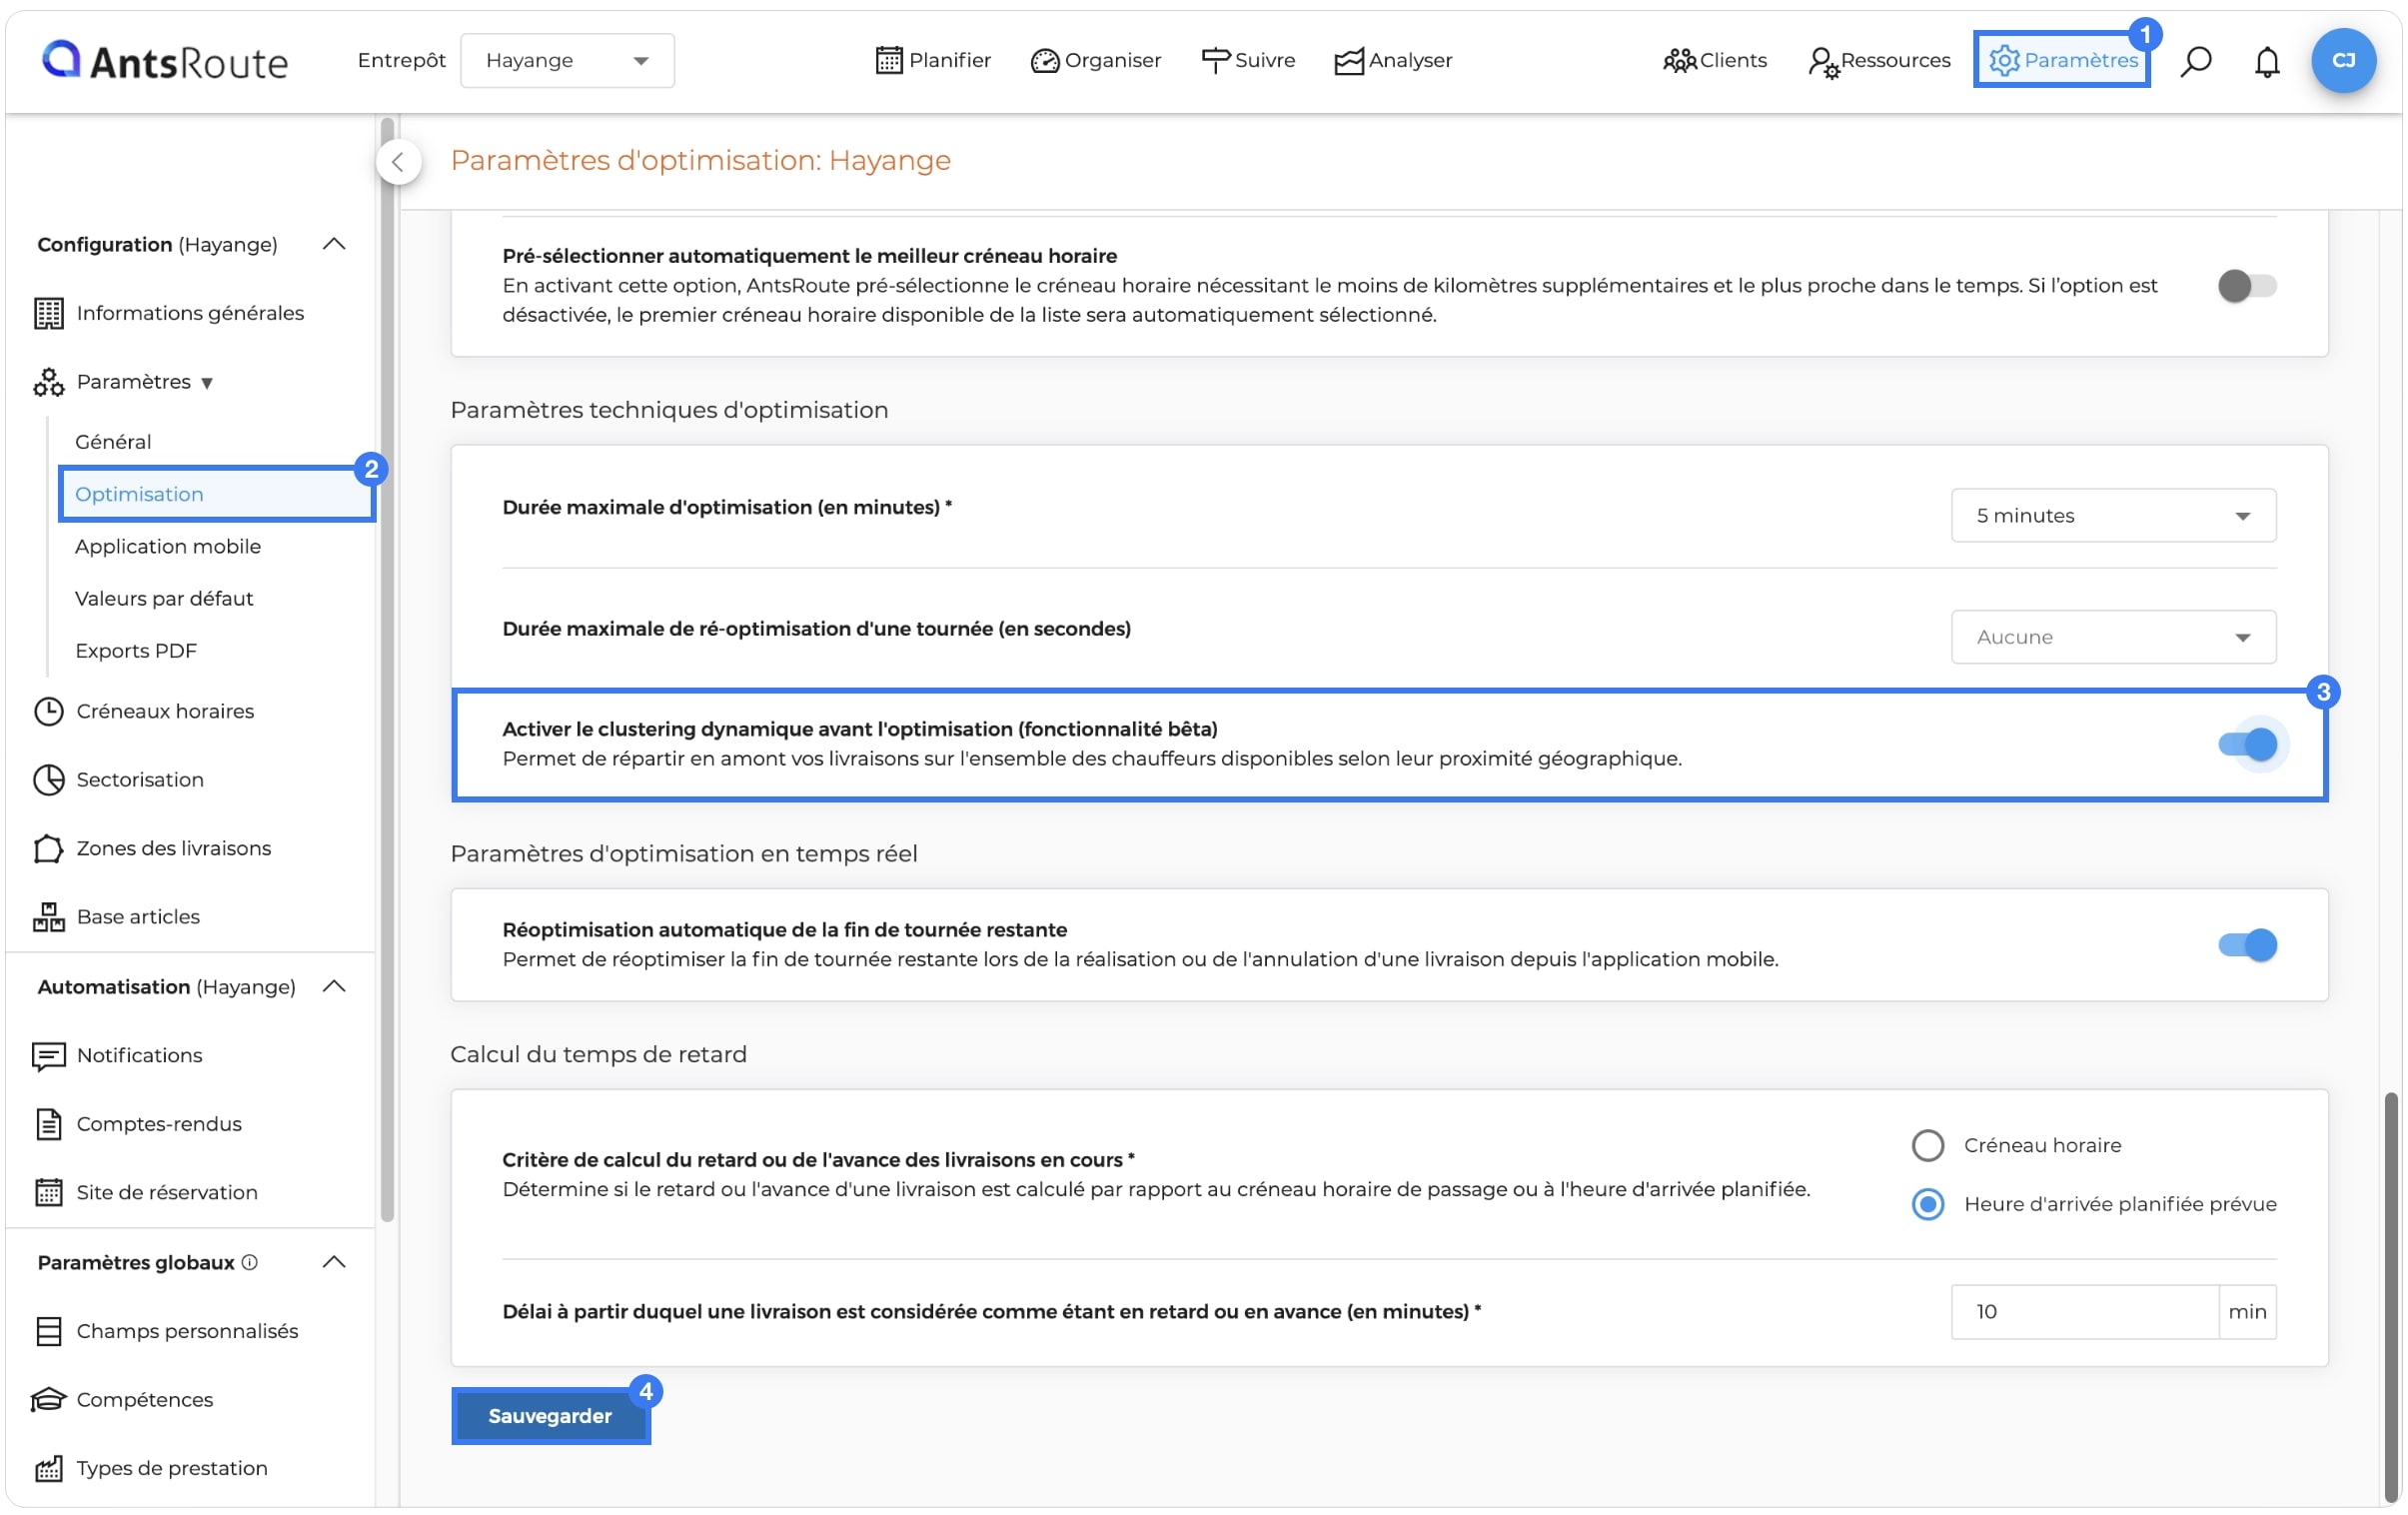The height and width of the screenshot is (1515, 2408).
Task: Open the Exports PDF item
Action: 136,650
